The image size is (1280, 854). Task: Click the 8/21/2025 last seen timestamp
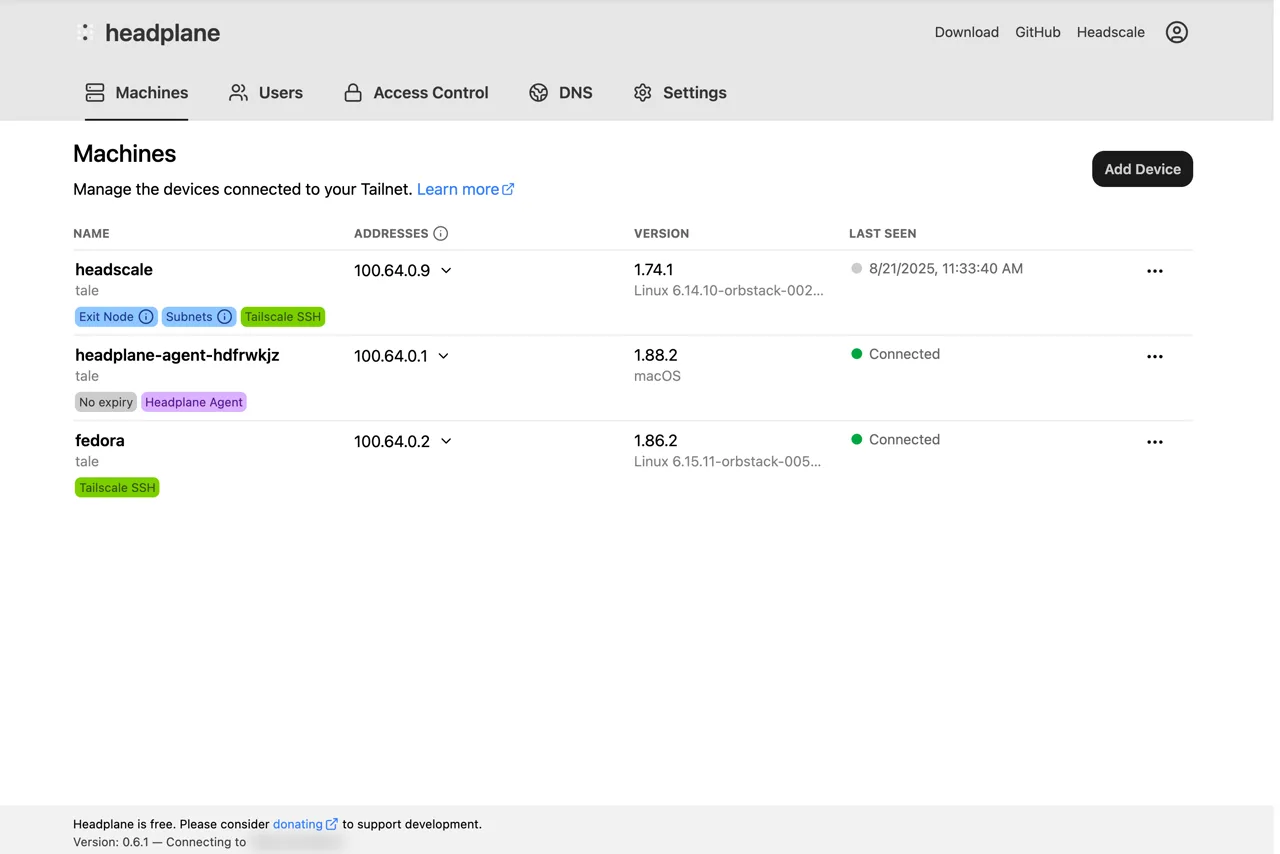946,268
